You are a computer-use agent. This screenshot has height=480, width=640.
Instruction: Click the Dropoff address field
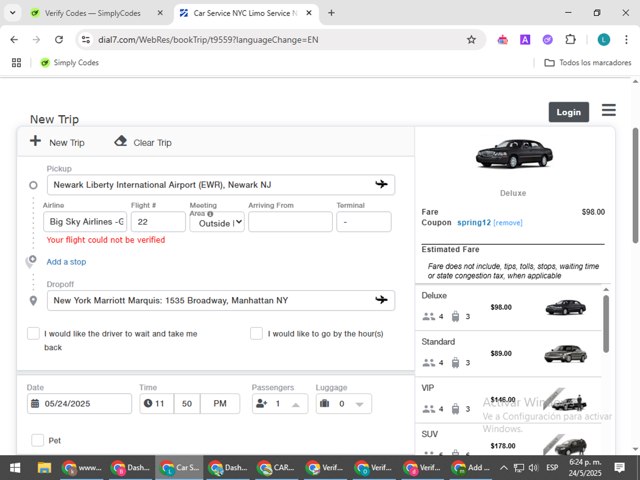click(x=221, y=300)
